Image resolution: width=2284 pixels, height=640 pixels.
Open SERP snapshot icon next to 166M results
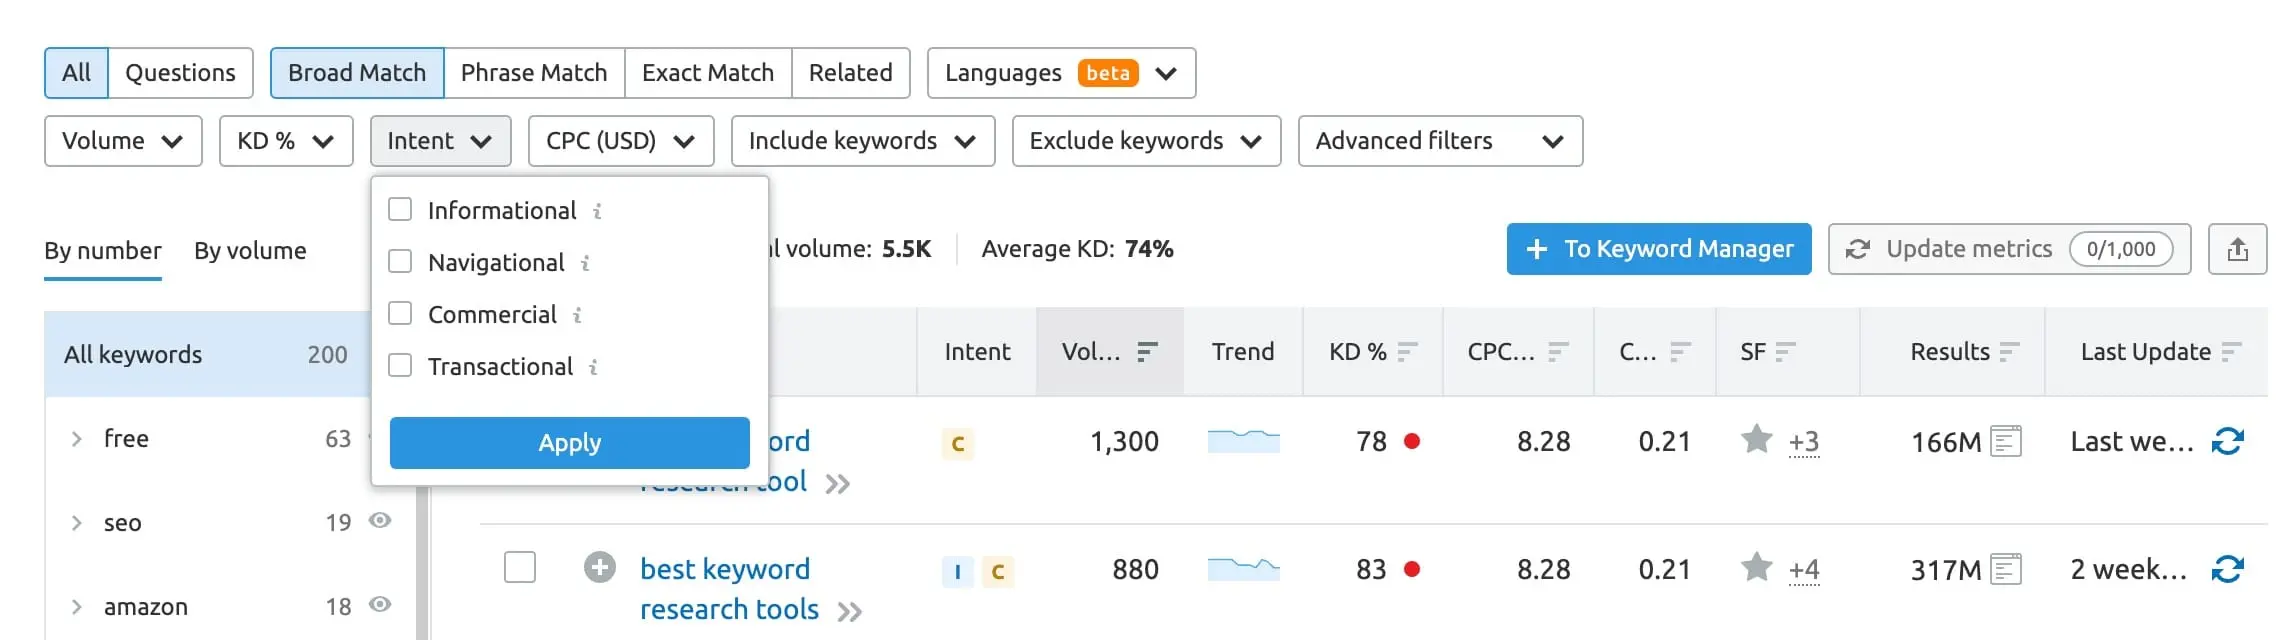pos(2005,441)
